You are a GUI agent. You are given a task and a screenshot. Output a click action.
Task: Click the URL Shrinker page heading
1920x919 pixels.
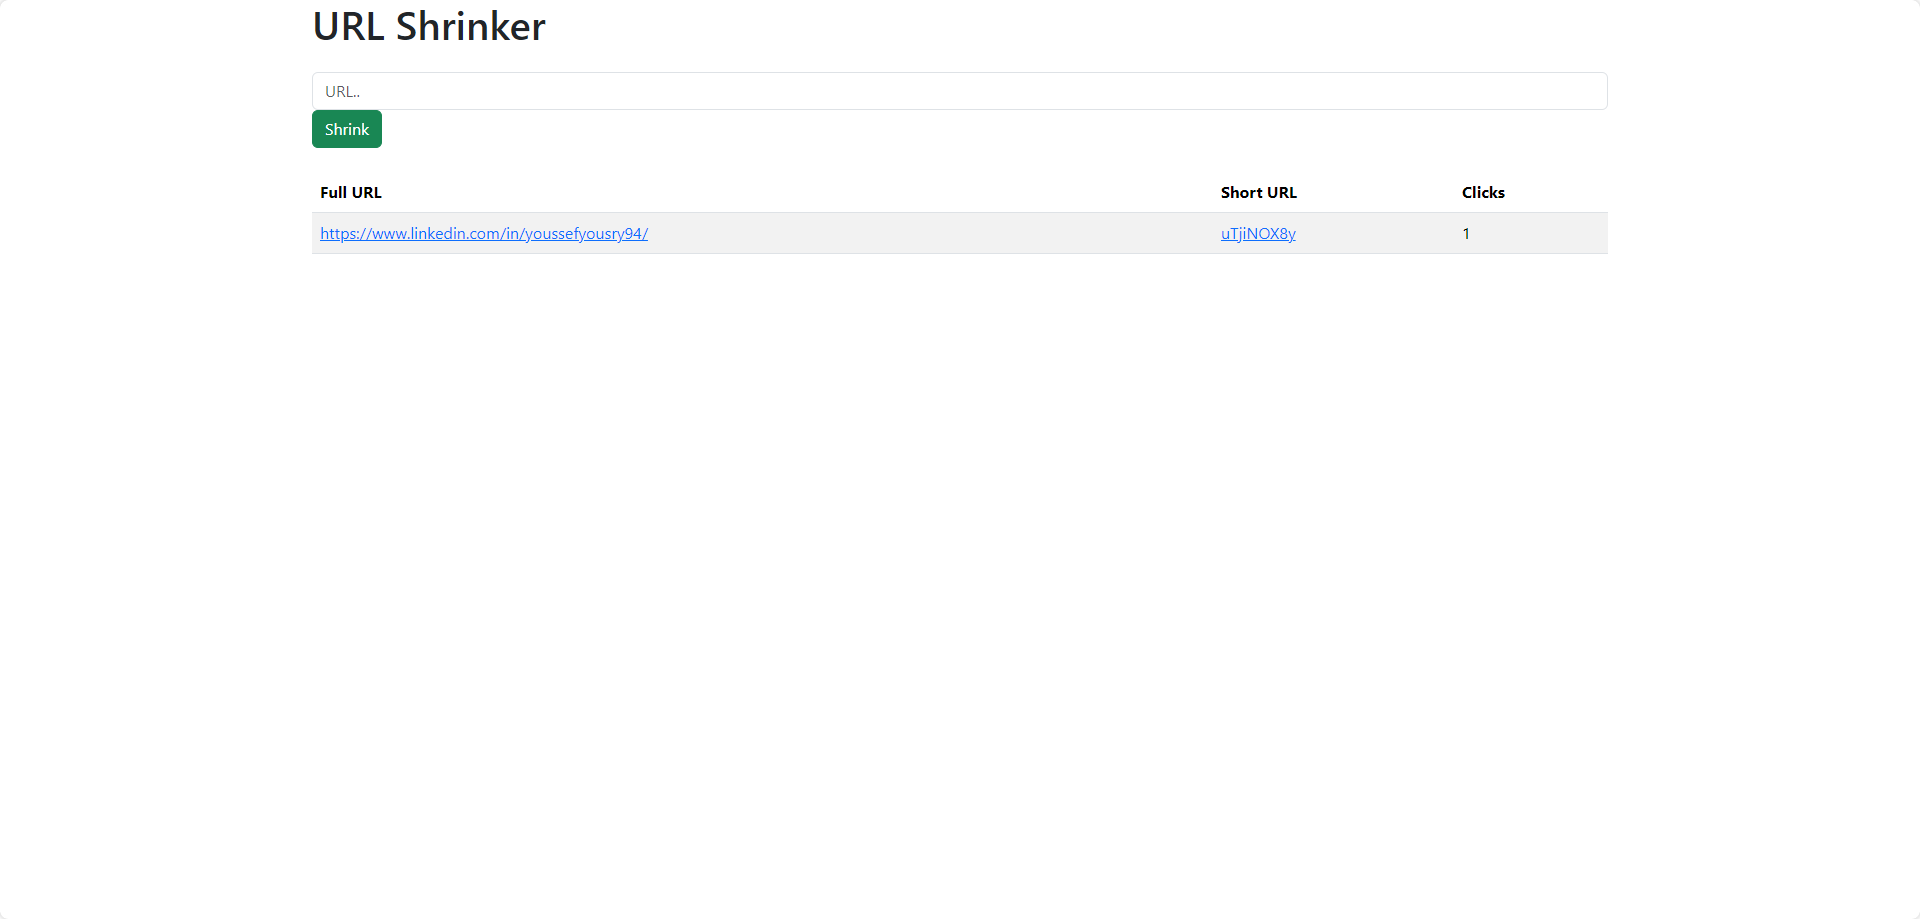[x=429, y=27]
